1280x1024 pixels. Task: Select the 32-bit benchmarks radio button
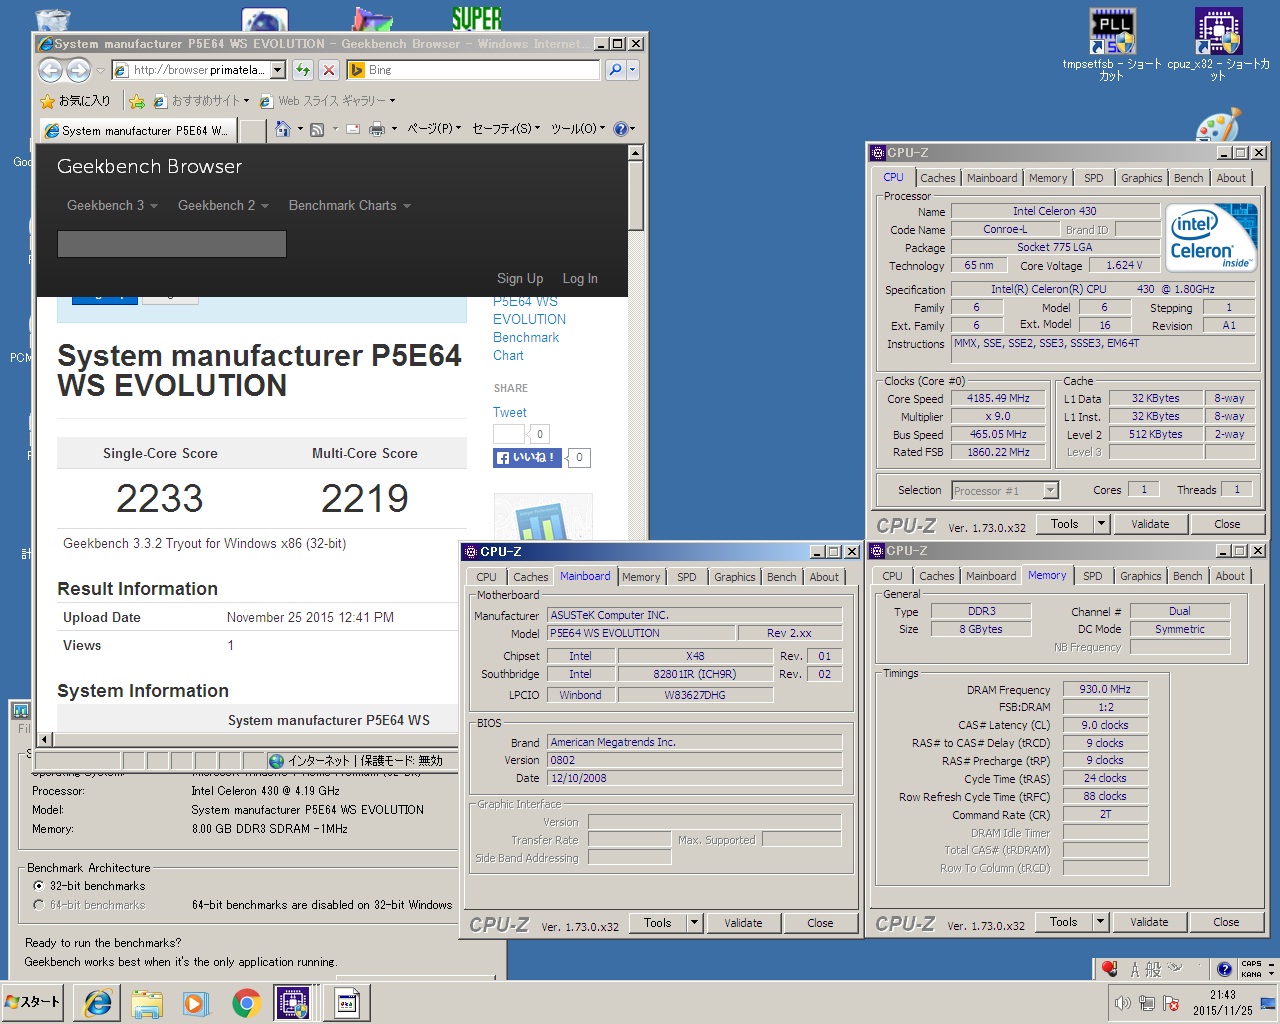tap(39, 886)
